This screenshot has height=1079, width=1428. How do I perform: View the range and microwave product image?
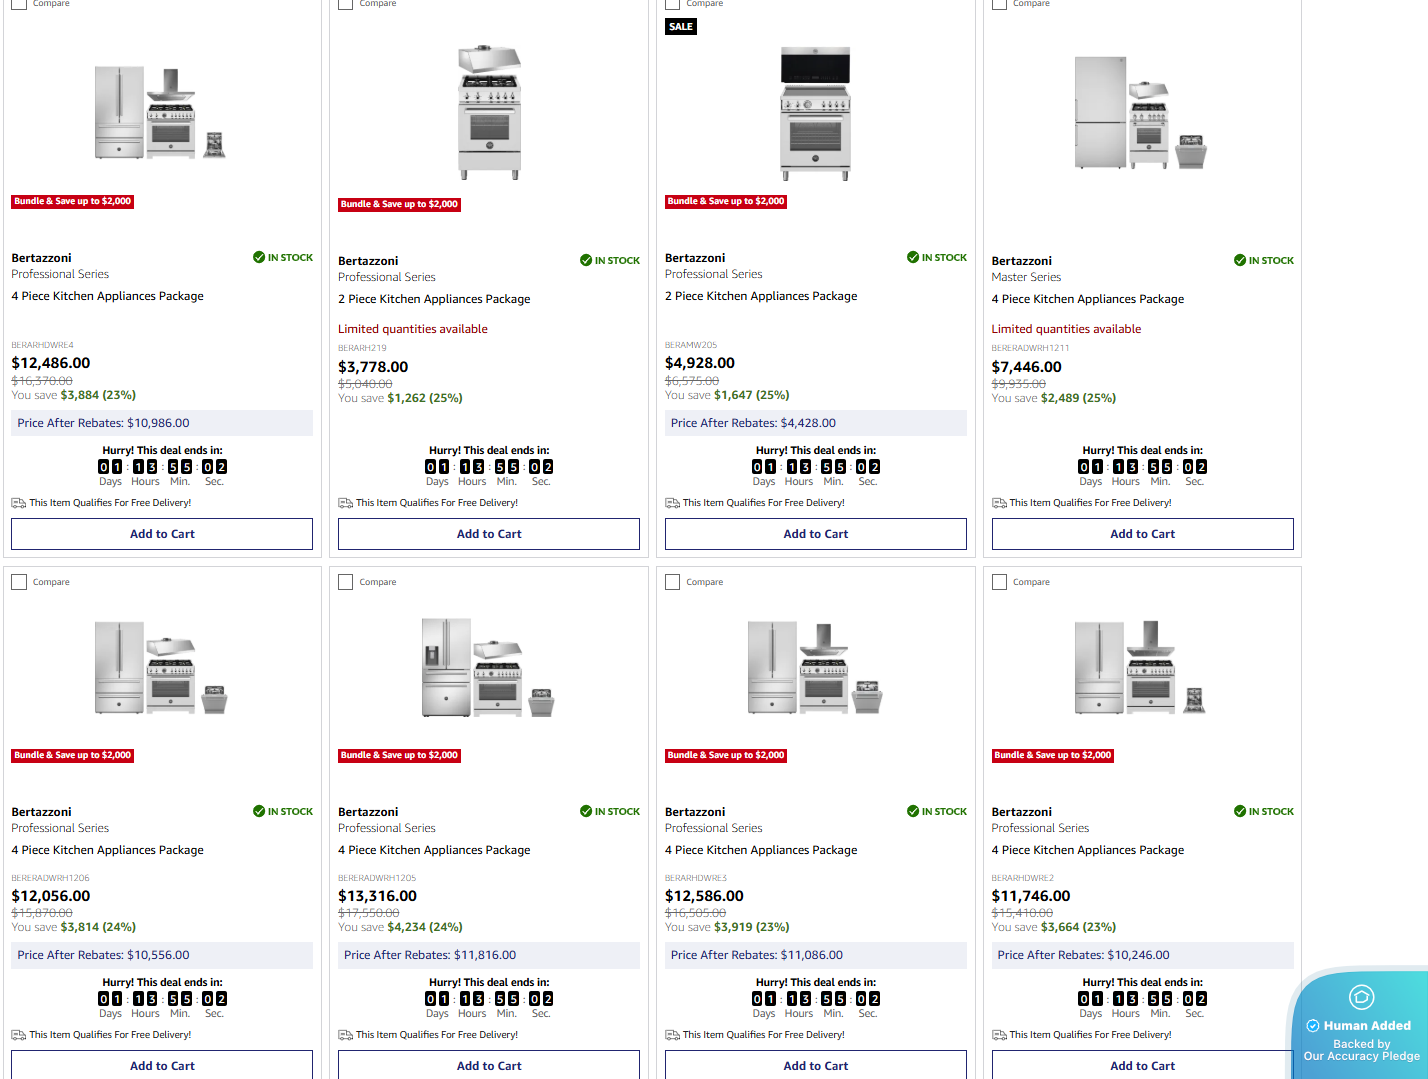(x=815, y=113)
